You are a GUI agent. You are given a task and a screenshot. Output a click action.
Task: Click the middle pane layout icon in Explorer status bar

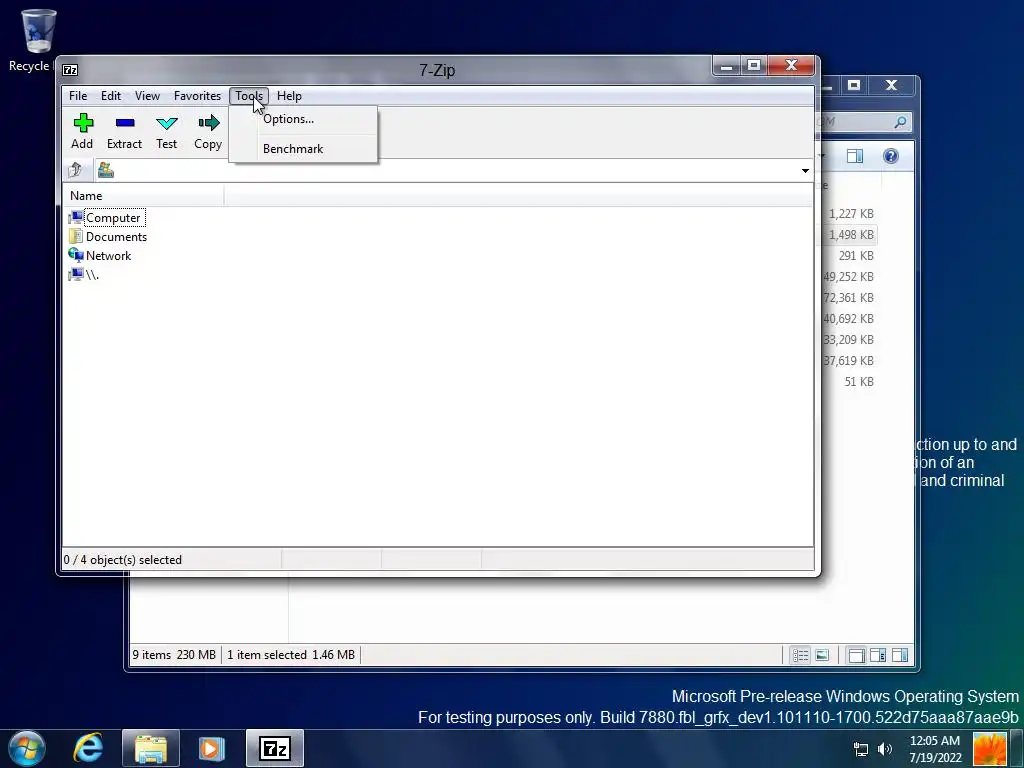[878, 655]
